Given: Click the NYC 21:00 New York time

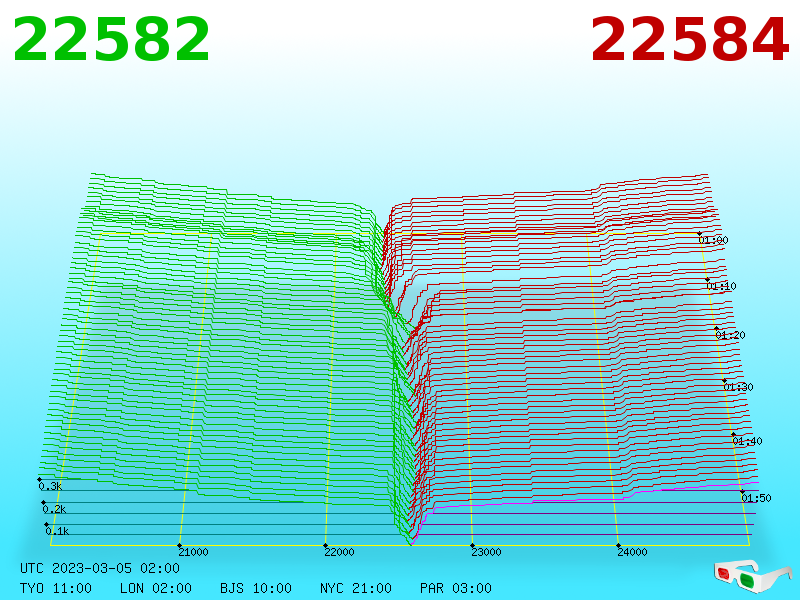Looking at the screenshot, I should point(356,588).
